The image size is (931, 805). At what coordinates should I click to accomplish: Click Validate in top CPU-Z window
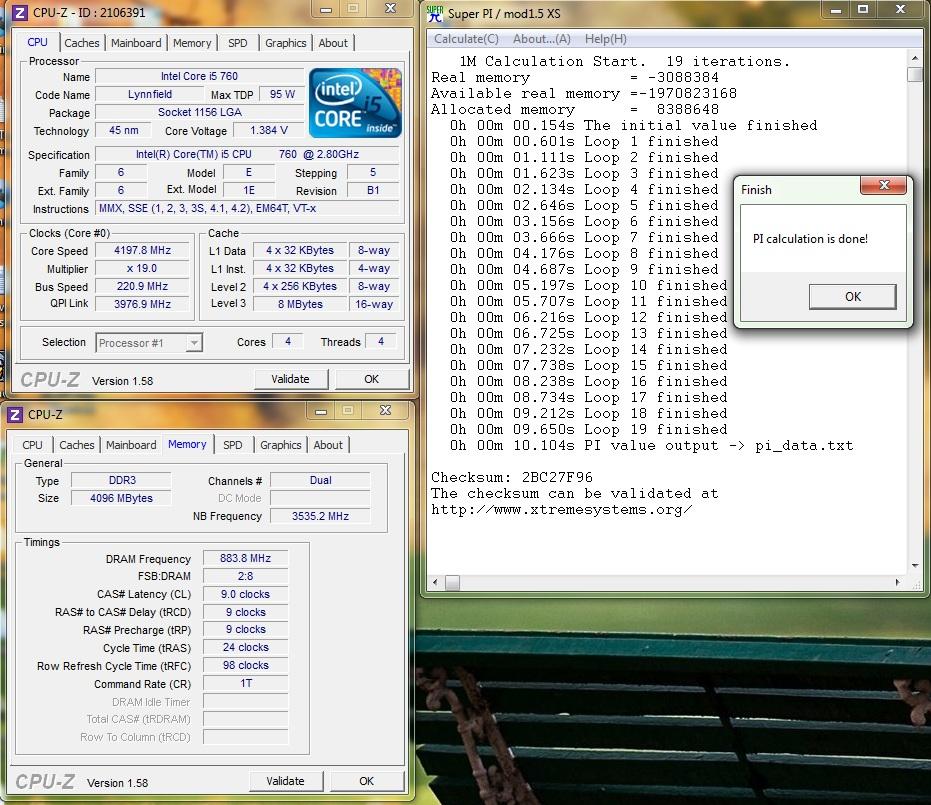click(290, 379)
